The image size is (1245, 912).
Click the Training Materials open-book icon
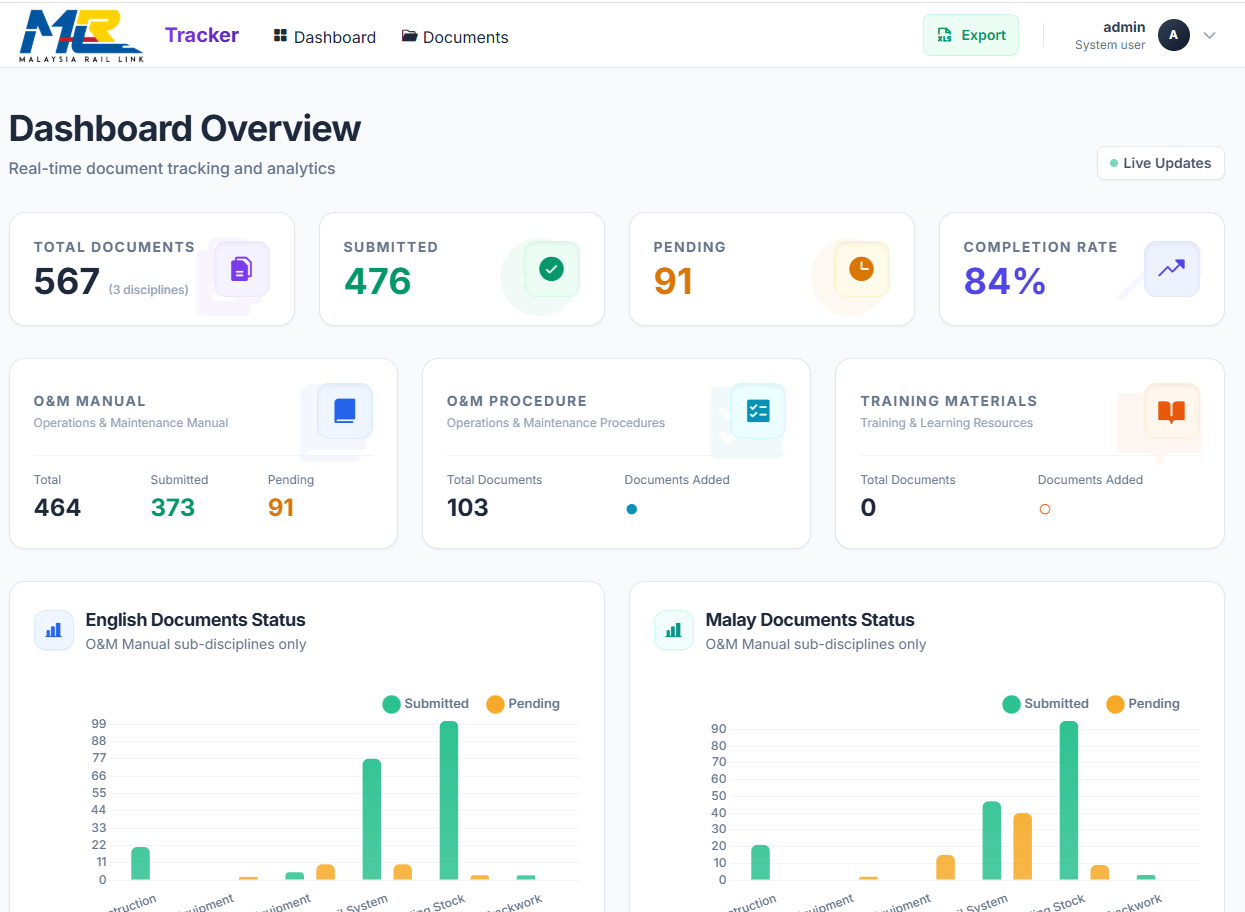(1171, 411)
